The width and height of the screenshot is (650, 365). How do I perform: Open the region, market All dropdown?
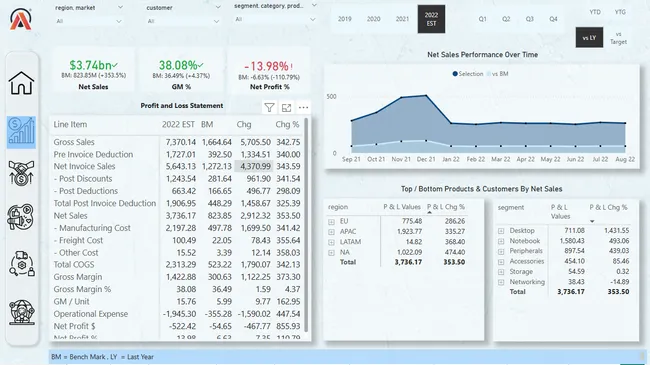(89, 21)
